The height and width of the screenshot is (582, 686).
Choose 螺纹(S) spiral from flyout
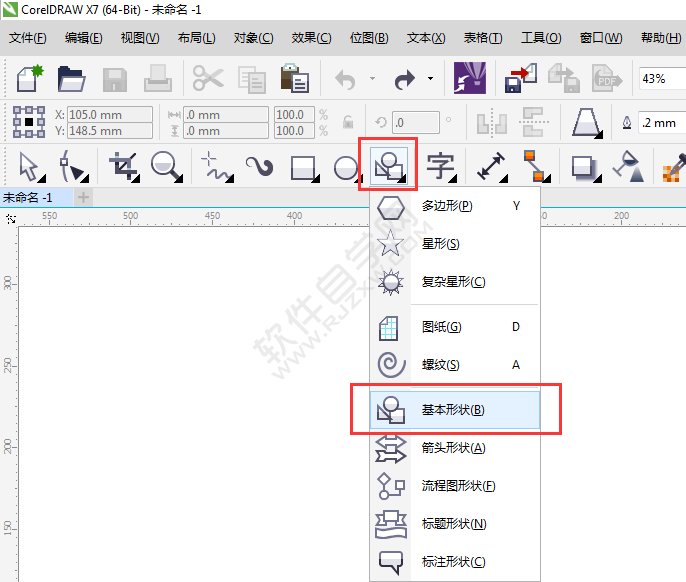(455, 365)
